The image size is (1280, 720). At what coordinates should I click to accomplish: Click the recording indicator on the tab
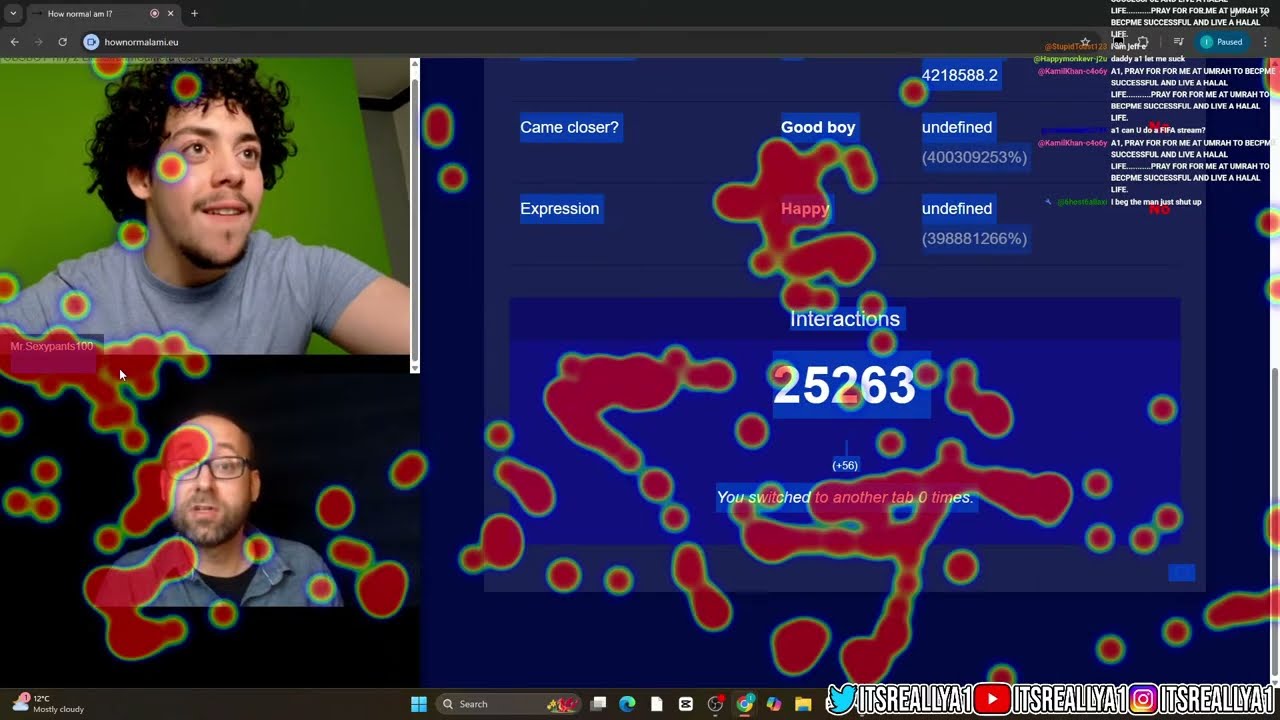154,14
